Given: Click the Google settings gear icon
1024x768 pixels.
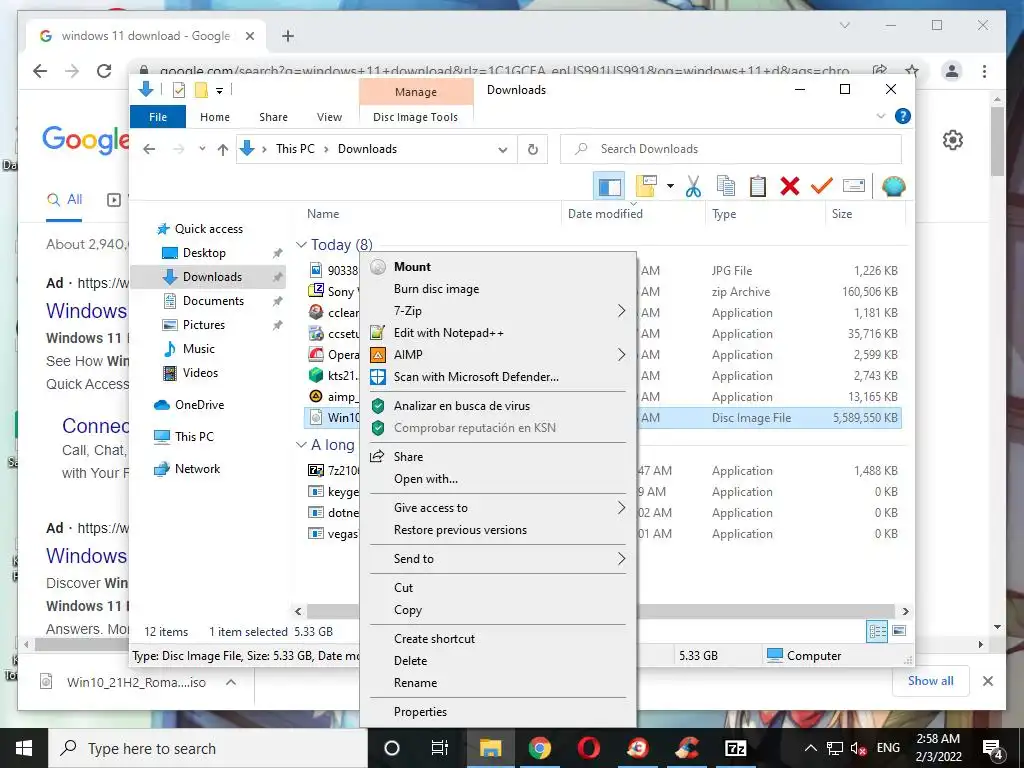Looking at the screenshot, I should click(x=953, y=140).
